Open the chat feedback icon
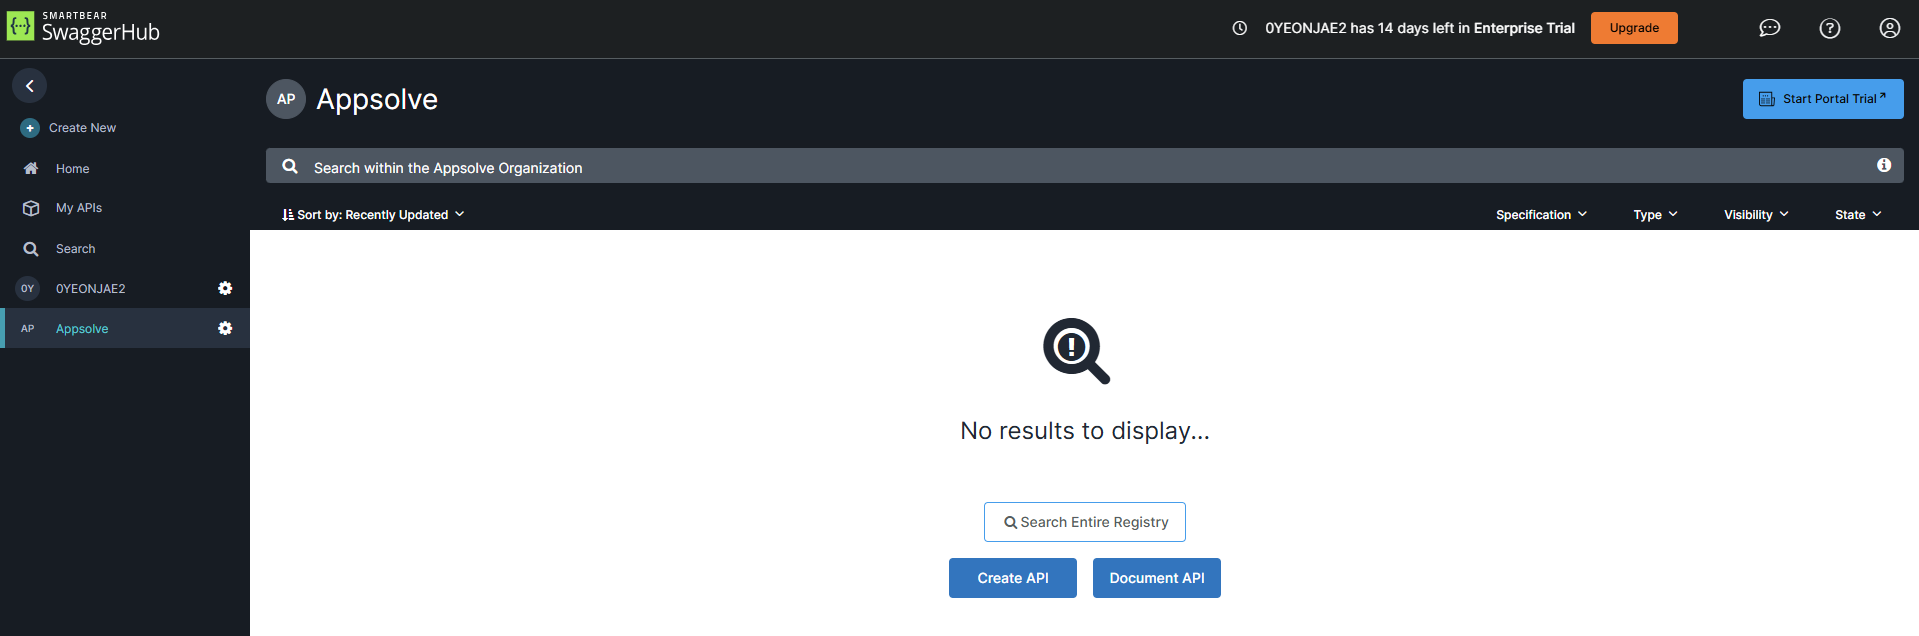This screenshot has height=636, width=1919. 1770,28
